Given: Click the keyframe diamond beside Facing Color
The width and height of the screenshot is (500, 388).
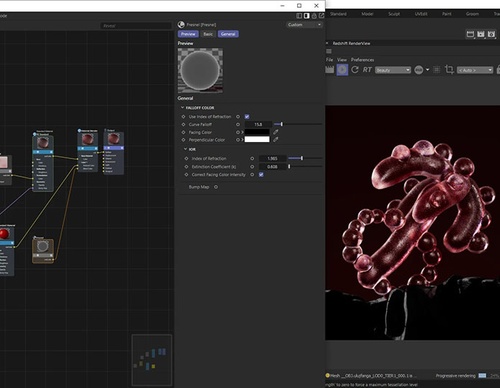Looking at the screenshot, I should click(x=183, y=132).
